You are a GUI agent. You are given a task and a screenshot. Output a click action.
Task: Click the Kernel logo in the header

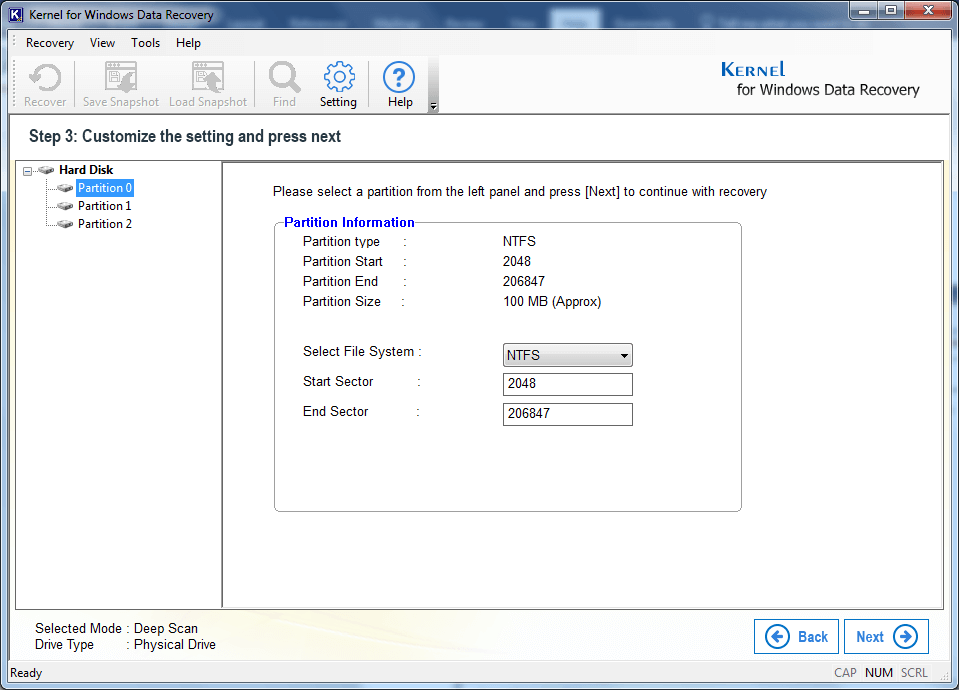pyautogui.click(x=820, y=80)
